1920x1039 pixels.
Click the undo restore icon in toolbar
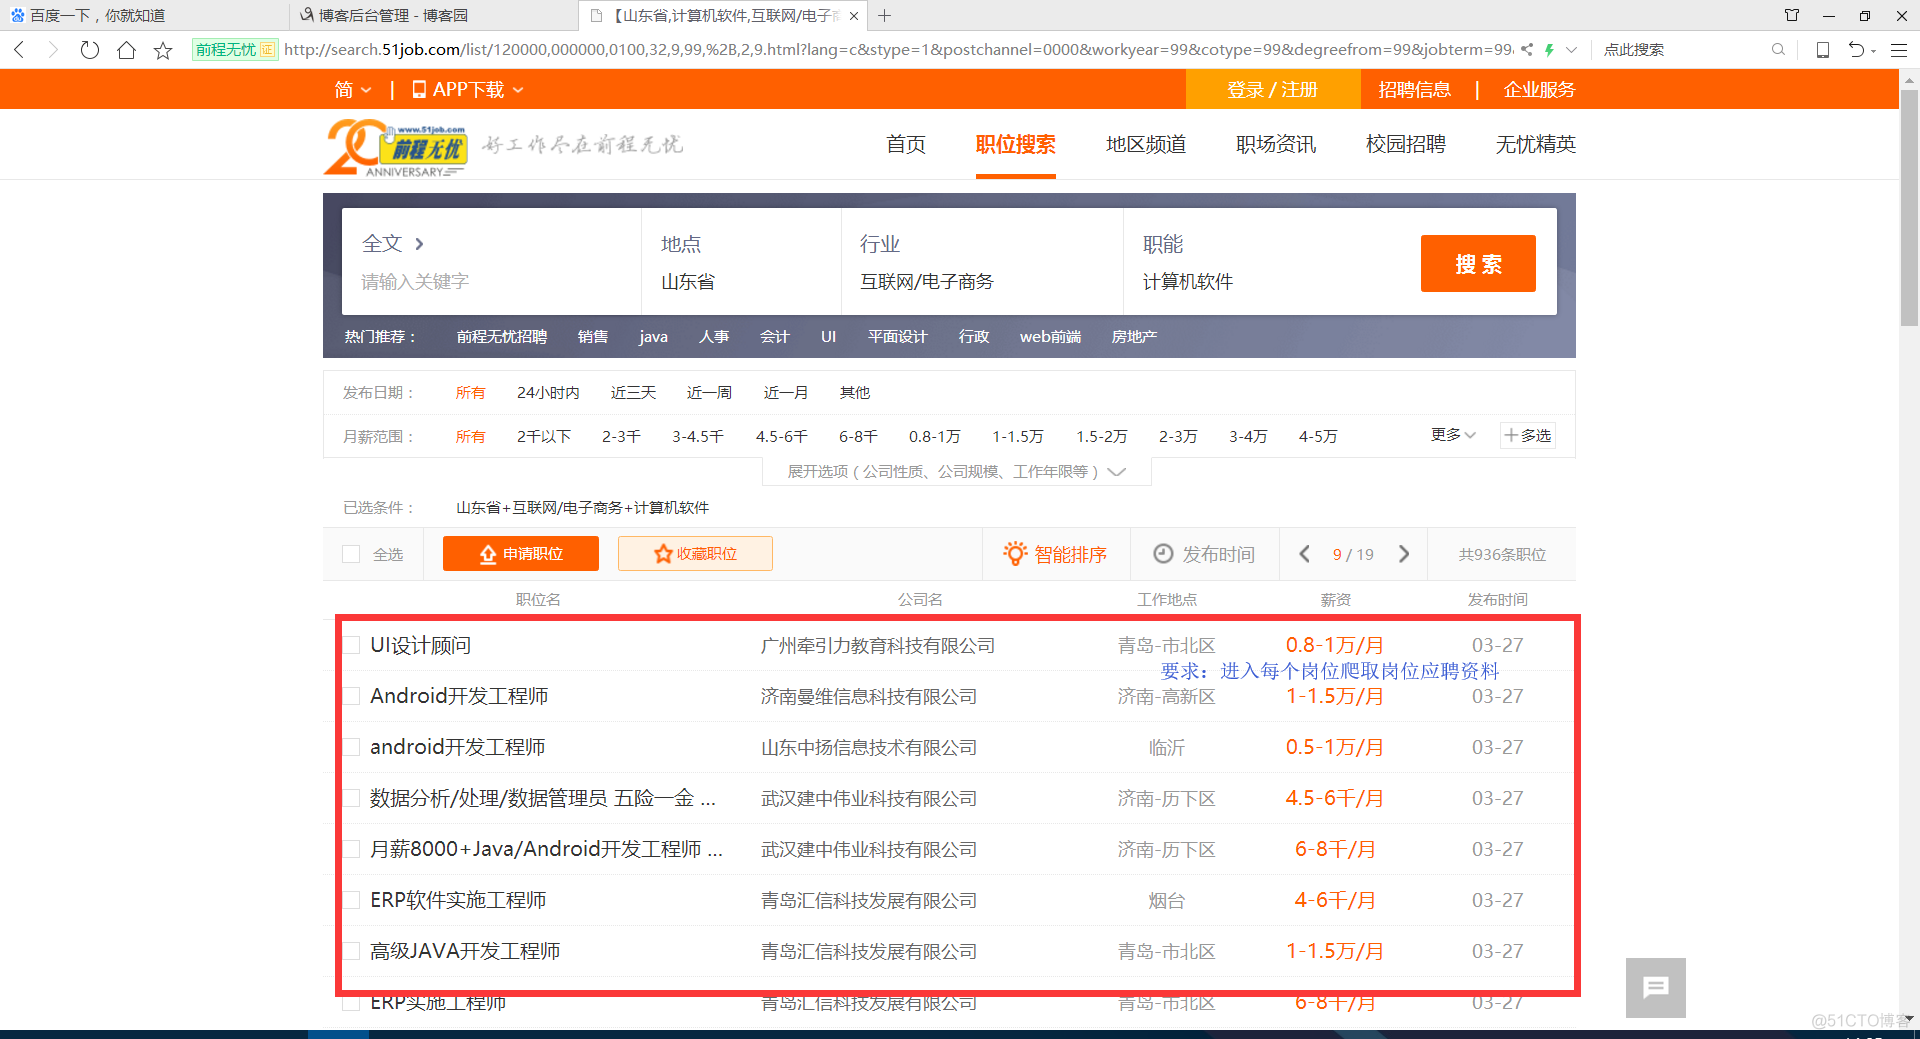[x=1856, y=49]
